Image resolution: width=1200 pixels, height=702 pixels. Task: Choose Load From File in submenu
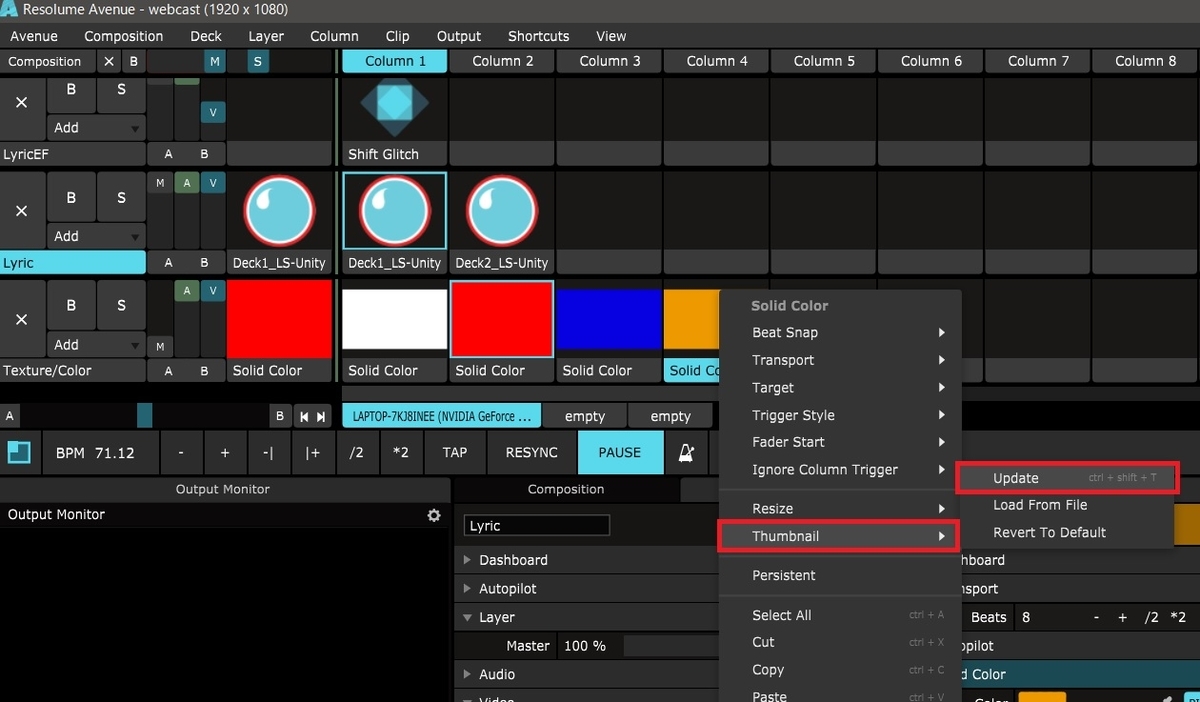(1066, 505)
